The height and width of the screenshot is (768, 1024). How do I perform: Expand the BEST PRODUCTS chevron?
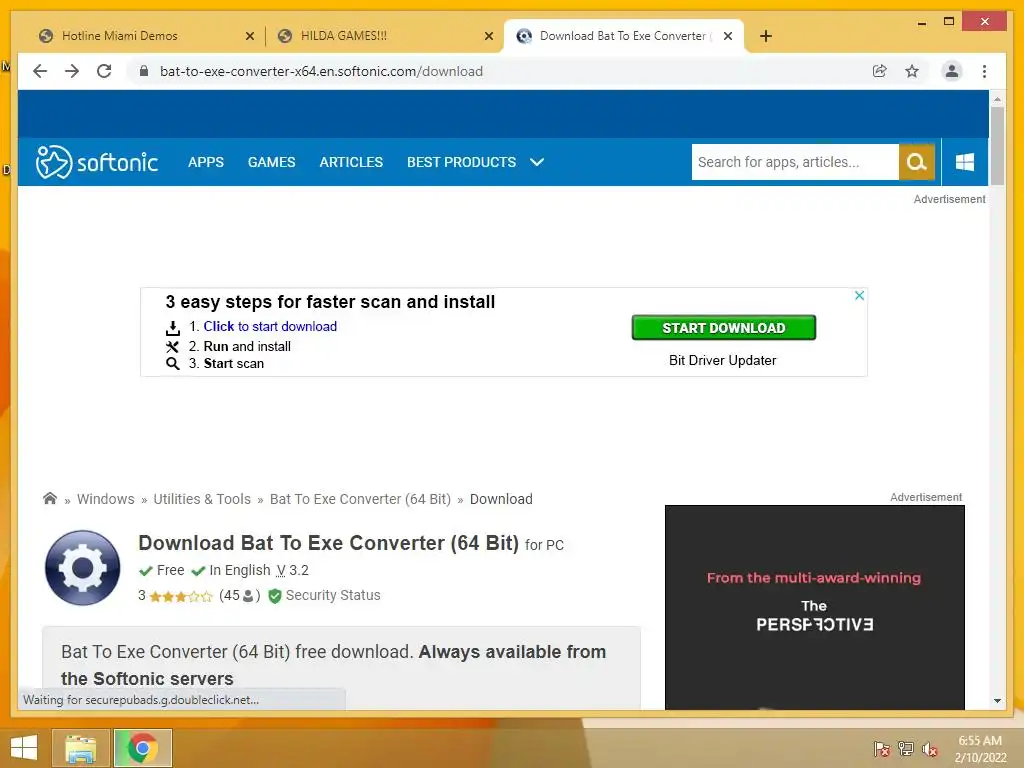pos(537,162)
